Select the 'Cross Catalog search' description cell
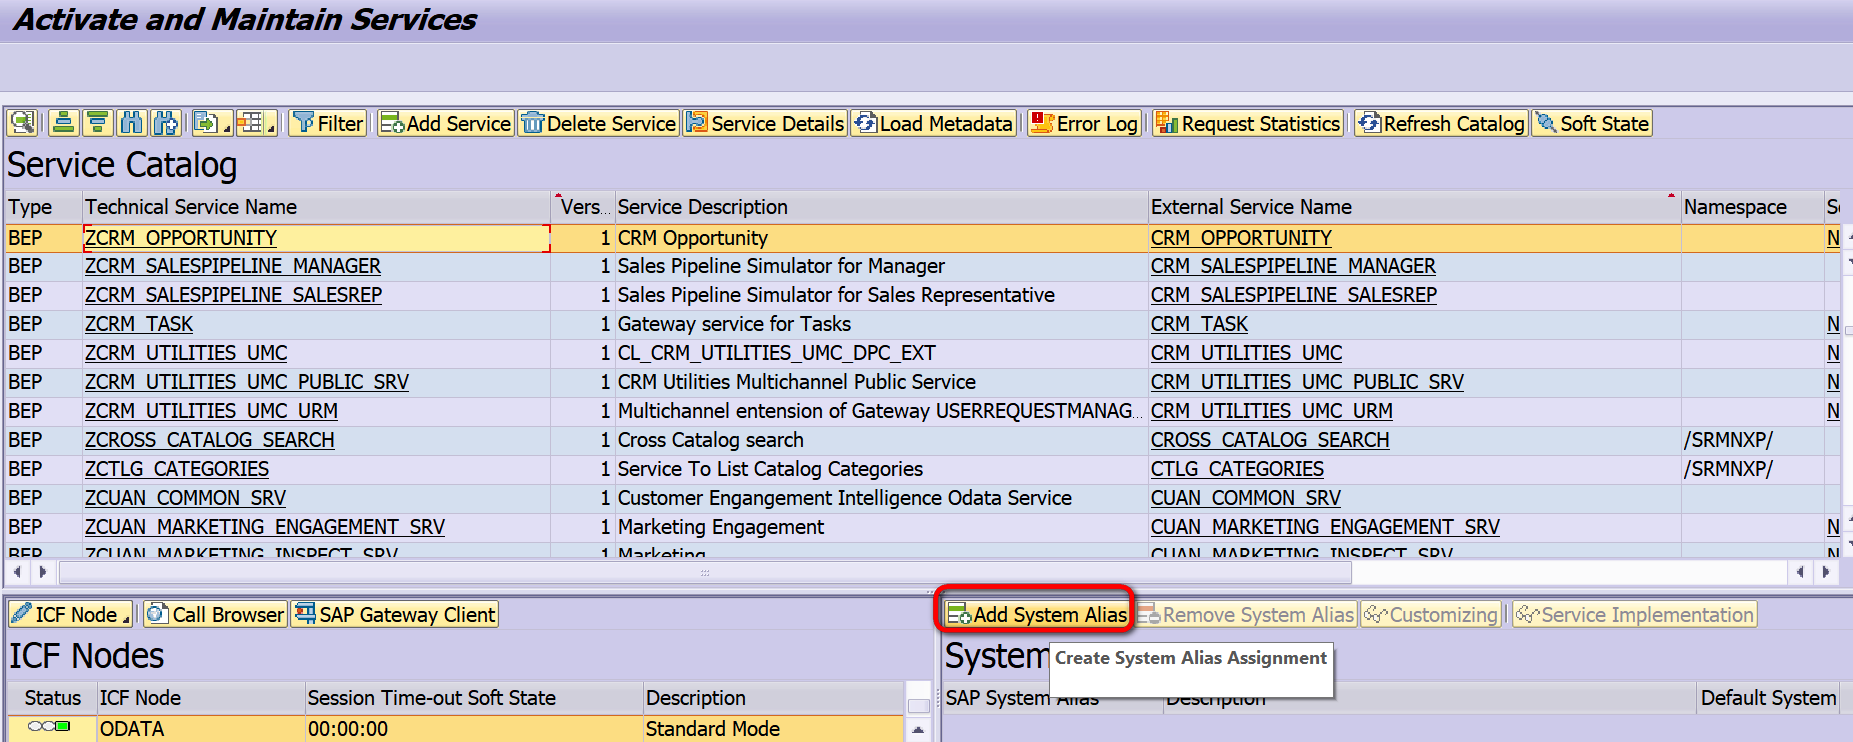 881,440
